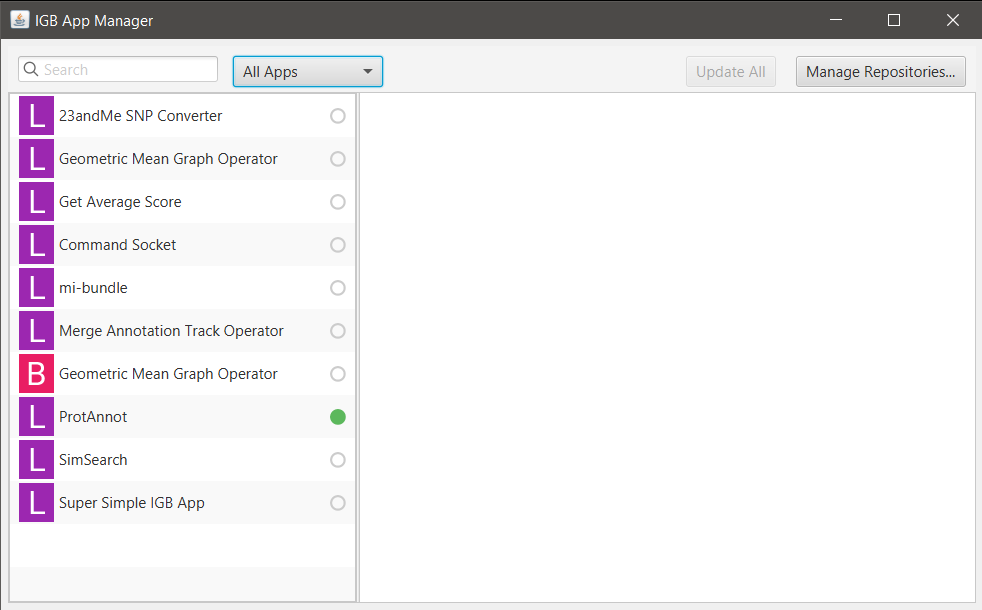Click the Java icon in the title bar
Viewport: 982px width, 610px height.
pos(19,20)
